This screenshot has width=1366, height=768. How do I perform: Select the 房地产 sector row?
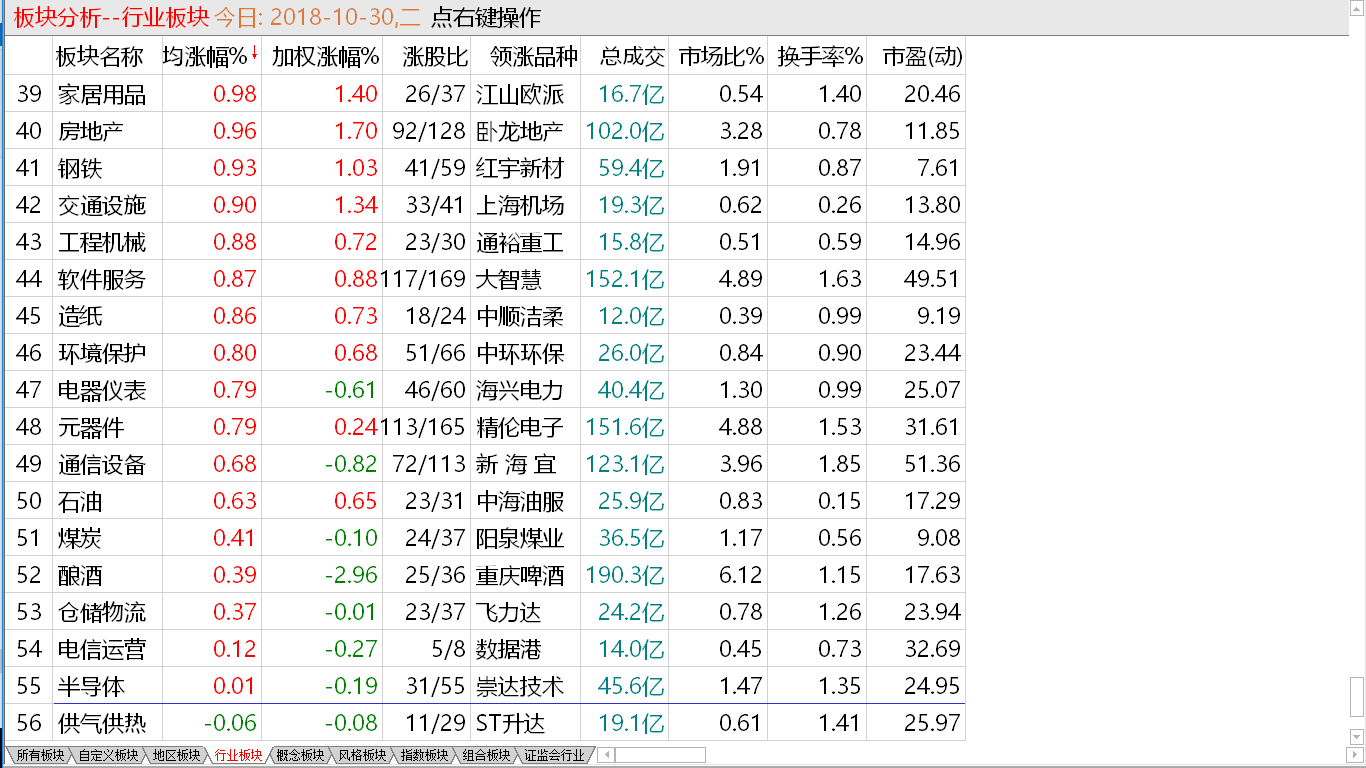pos(484,131)
